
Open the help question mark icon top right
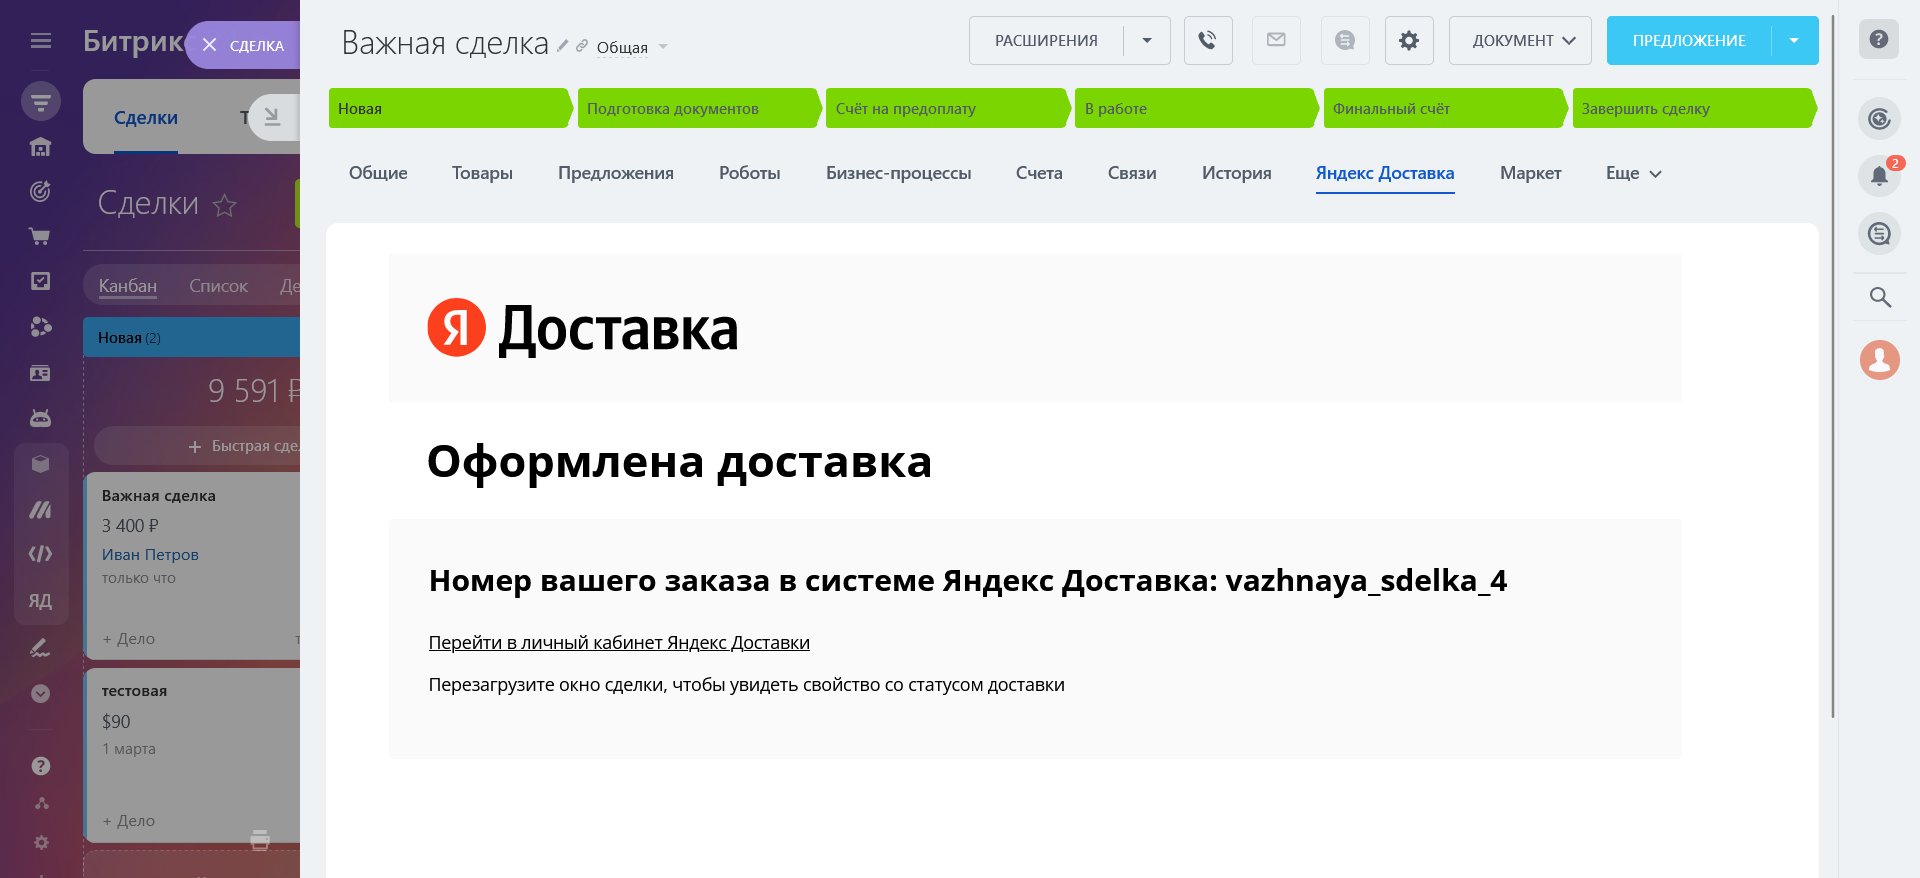point(1878,40)
